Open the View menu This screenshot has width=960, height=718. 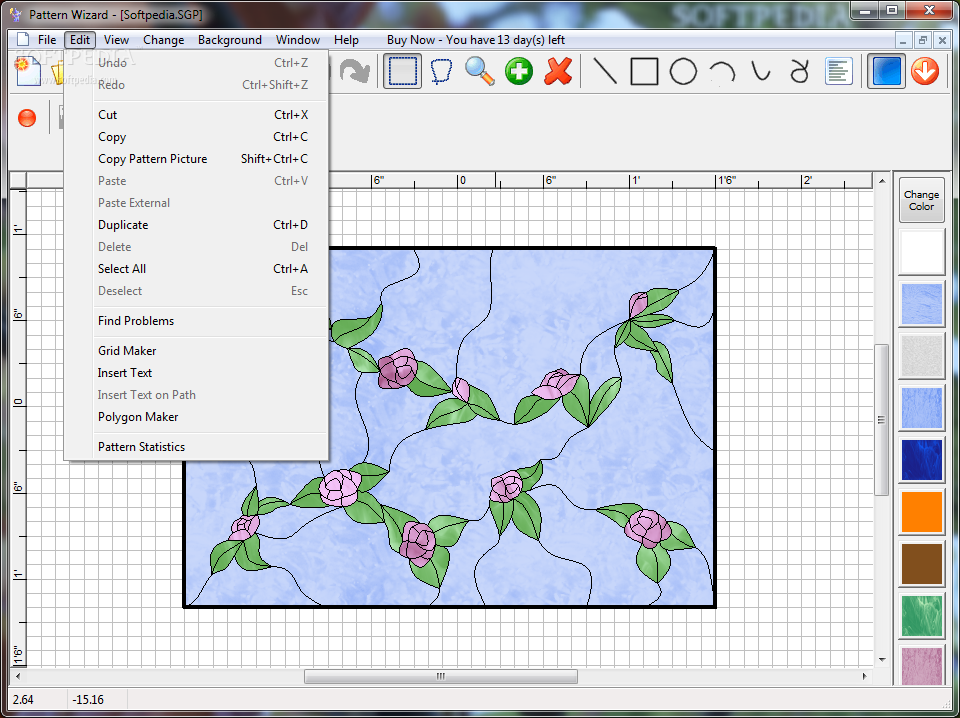click(116, 40)
